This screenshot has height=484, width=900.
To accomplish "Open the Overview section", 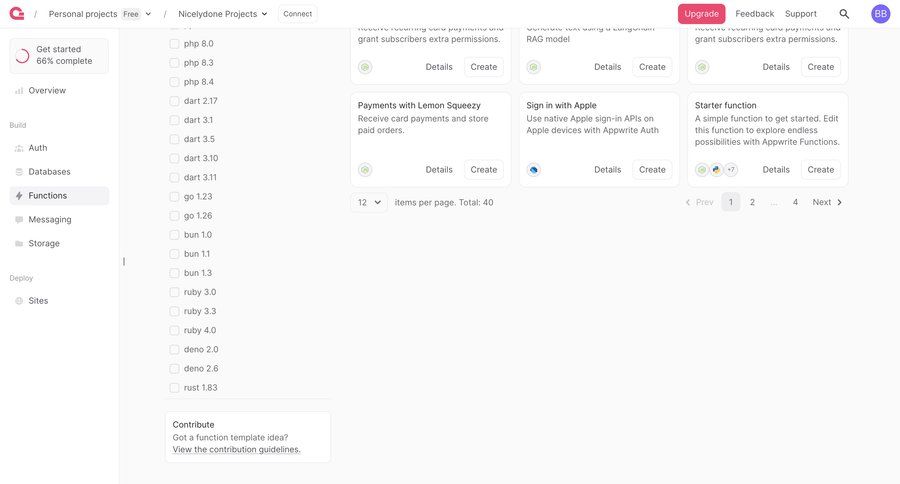I will point(59,91).
